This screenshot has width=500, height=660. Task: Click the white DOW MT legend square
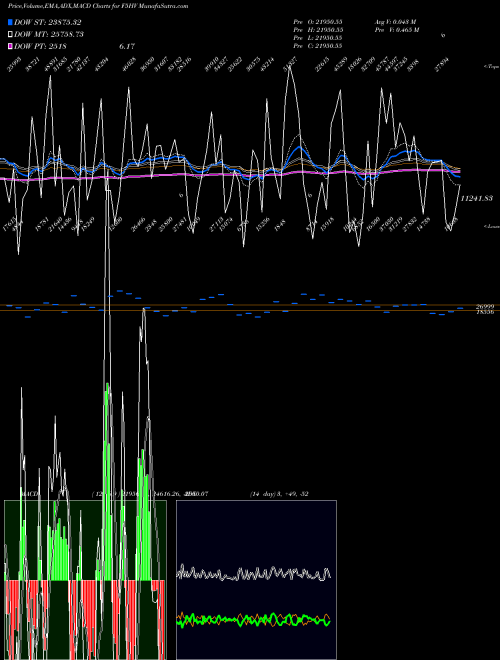tap(10, 34)
